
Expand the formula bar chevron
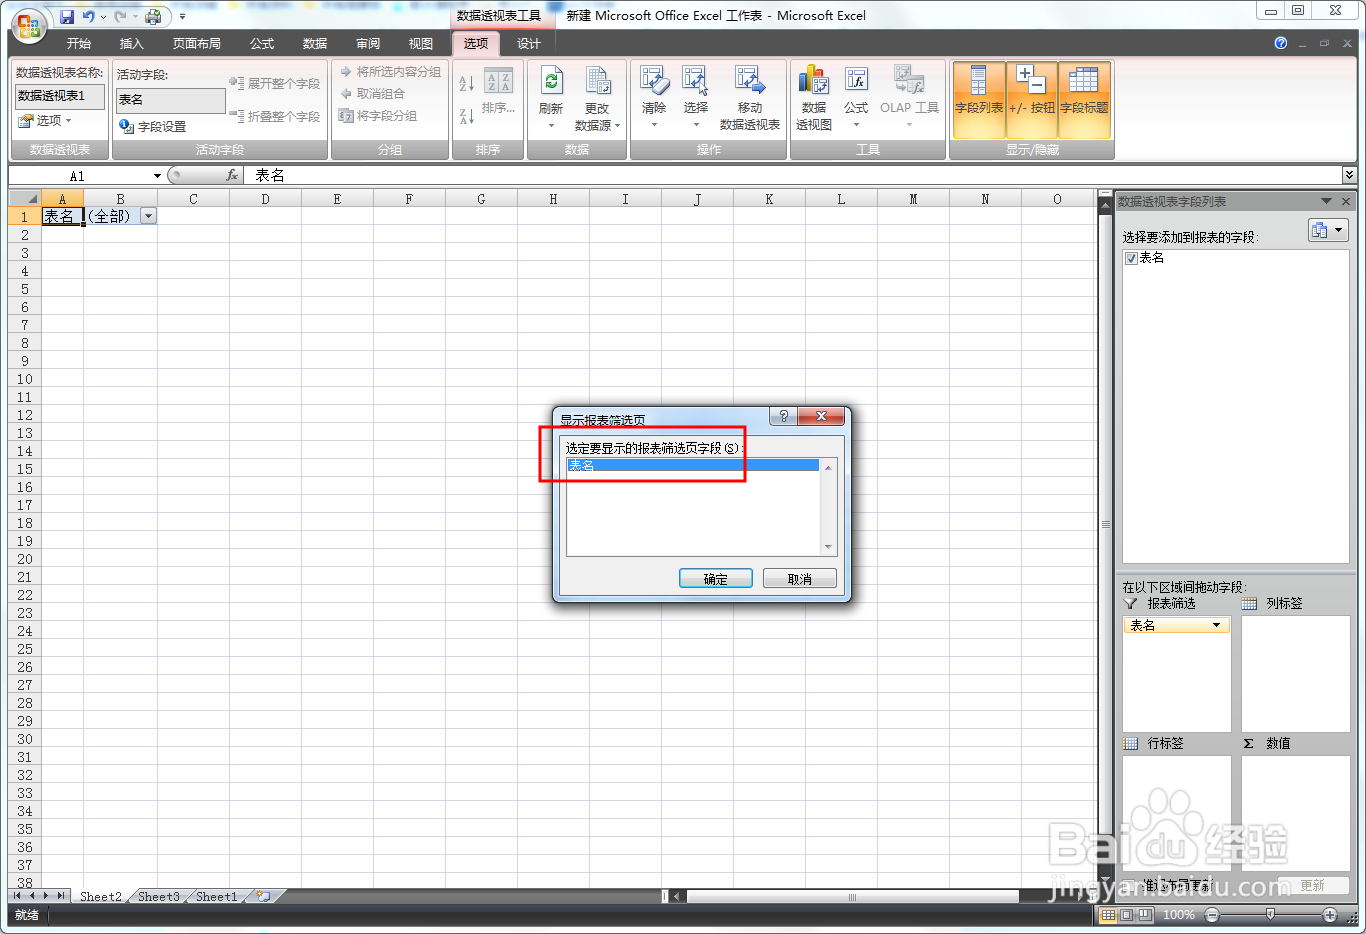click(x=1349, y=175)
